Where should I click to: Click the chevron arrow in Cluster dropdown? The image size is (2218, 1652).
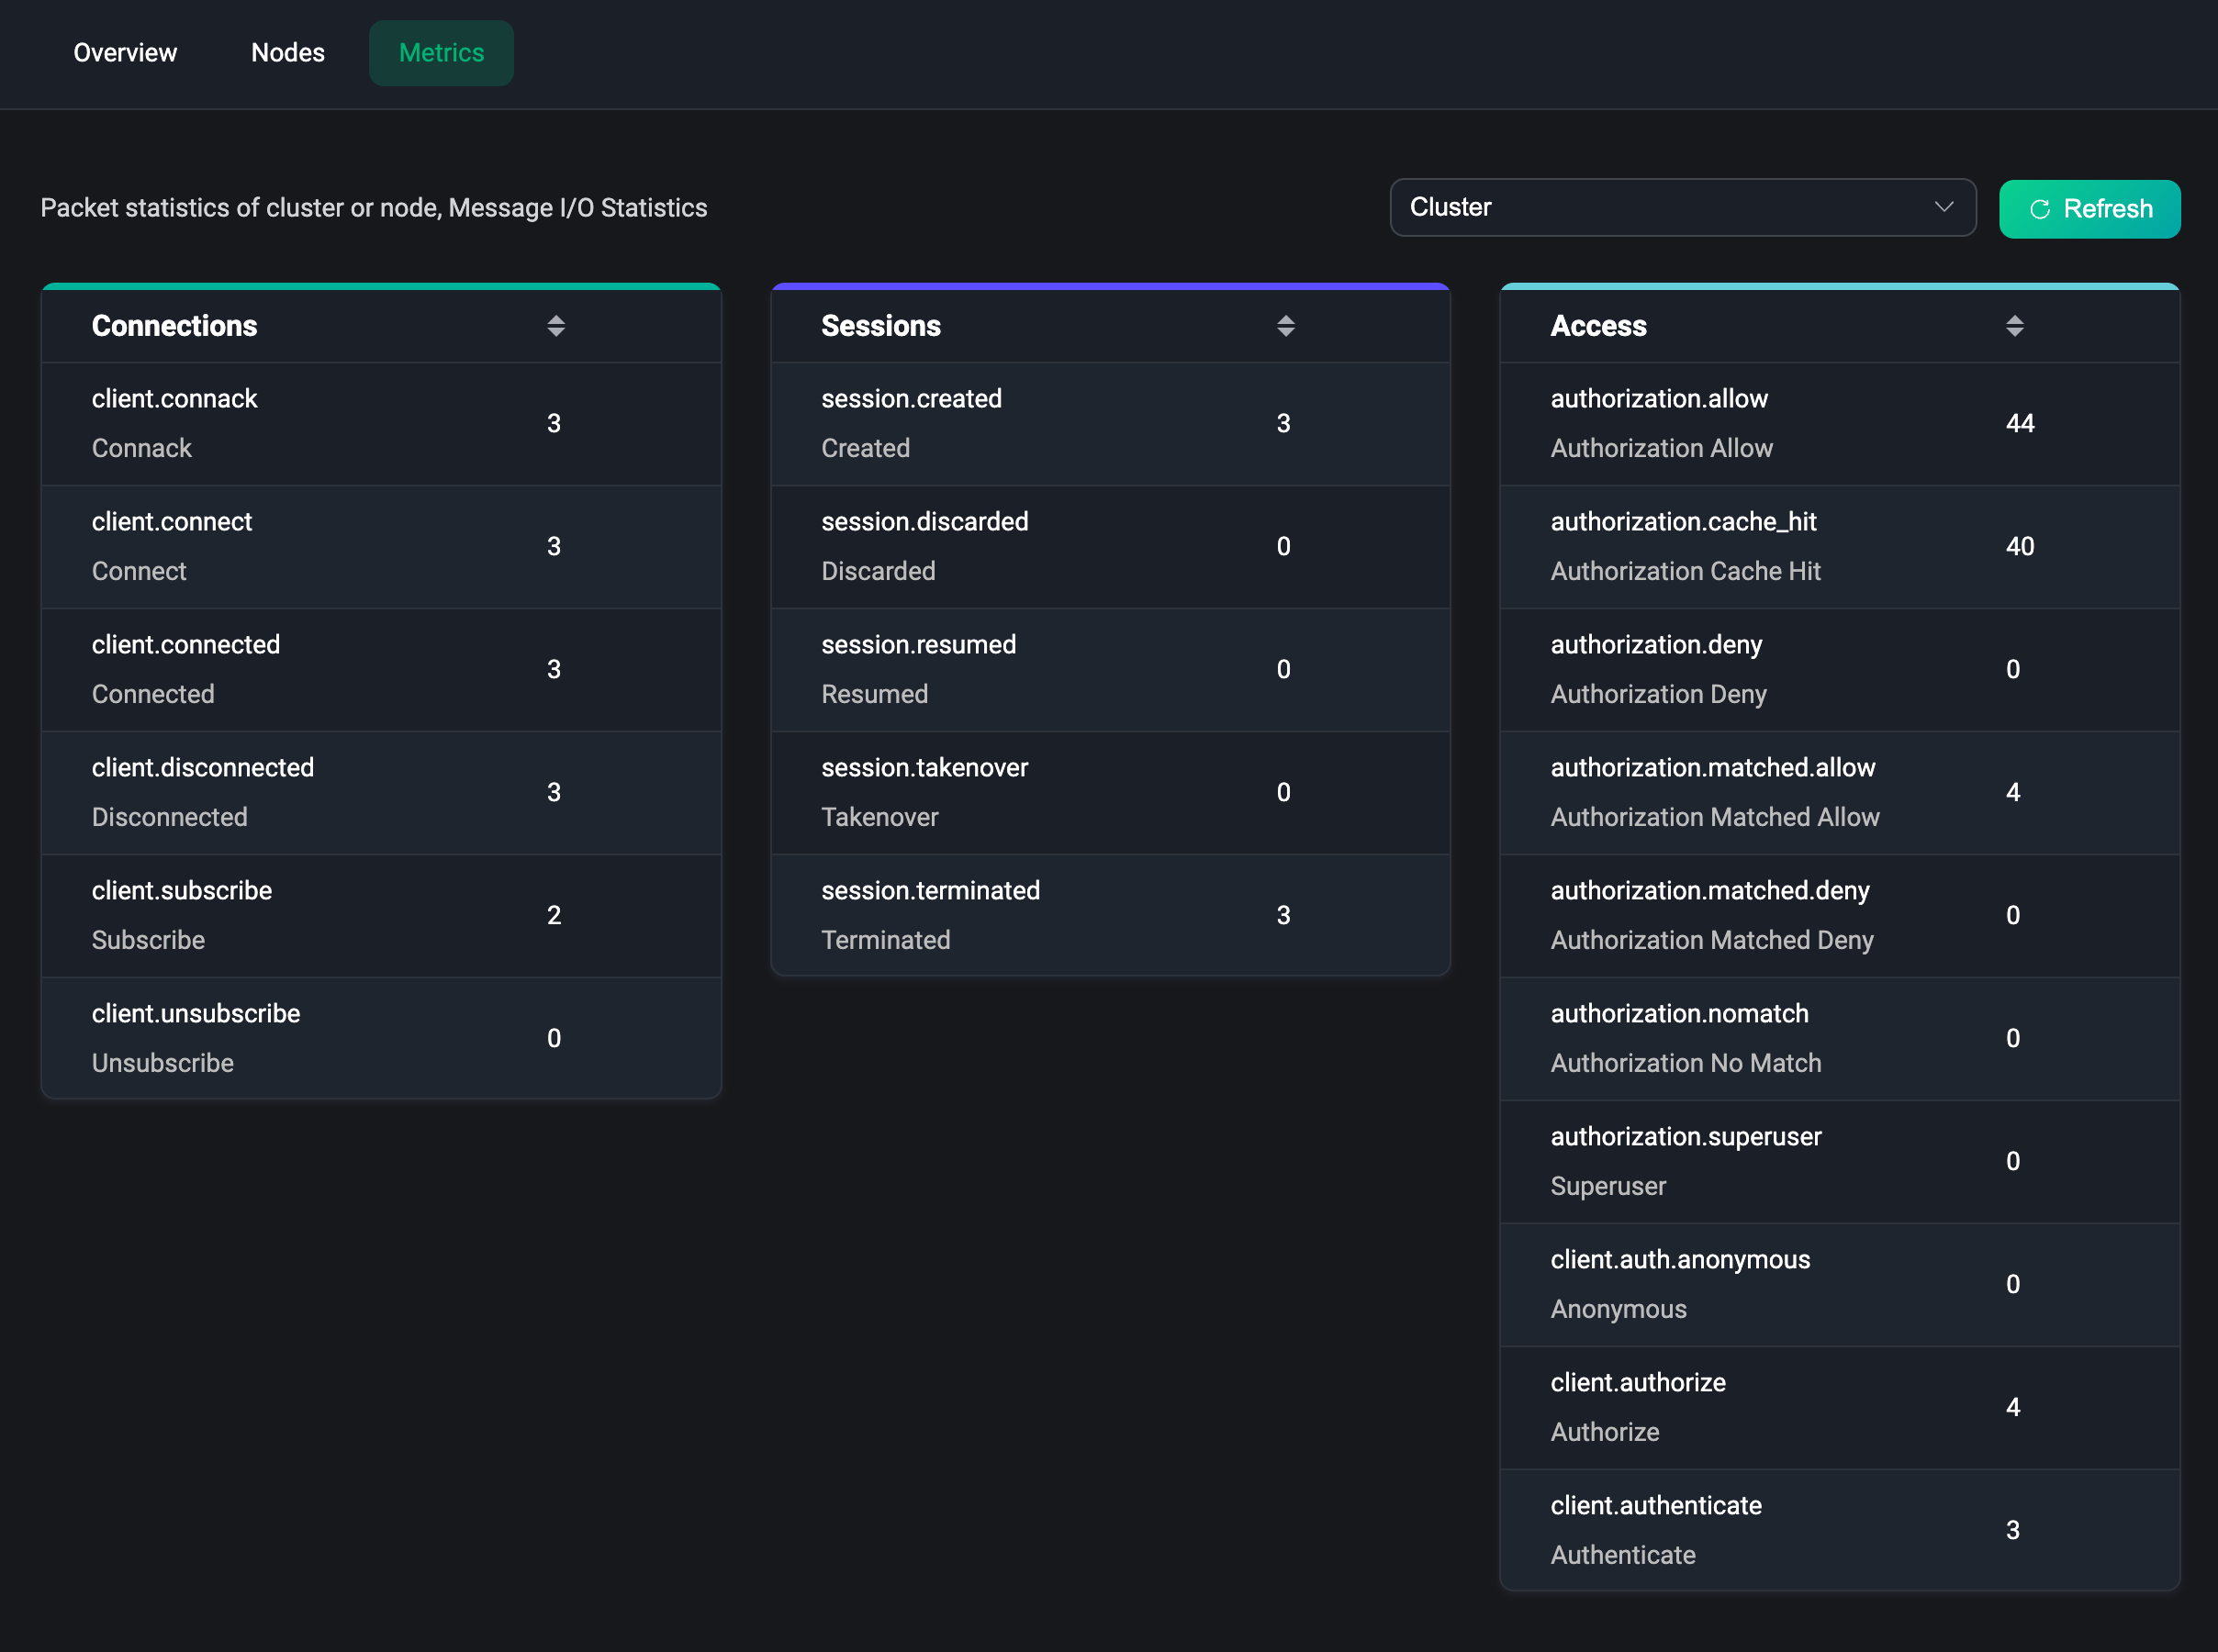[1943, 207]
